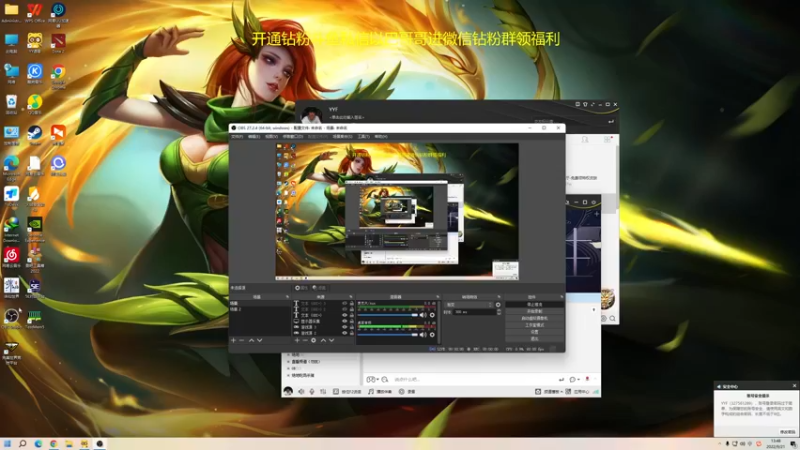The width and height of the screenshot is (800, 450).
Task: Add a new source with the Sources plus button
Action: pos(297,340)
